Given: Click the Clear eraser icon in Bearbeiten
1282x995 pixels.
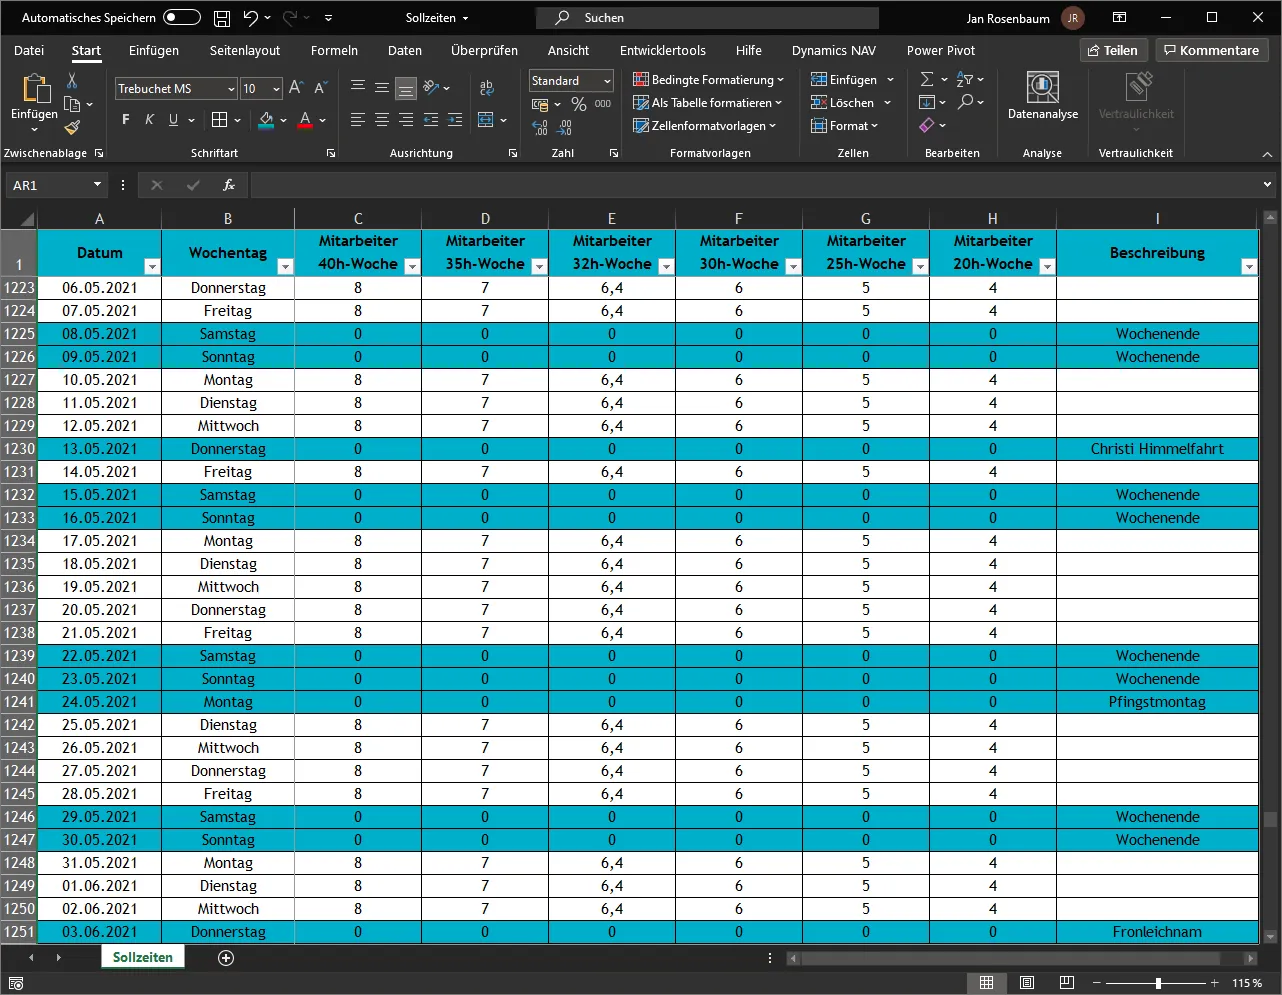Looking at the screenshot, I should pos(927,126).
